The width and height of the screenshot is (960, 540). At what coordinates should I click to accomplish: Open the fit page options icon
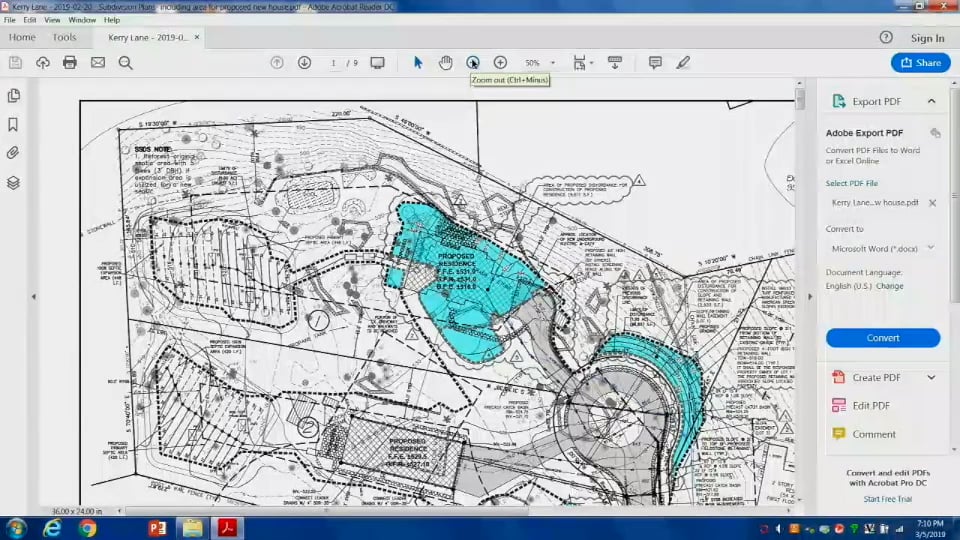click(579, 62)
